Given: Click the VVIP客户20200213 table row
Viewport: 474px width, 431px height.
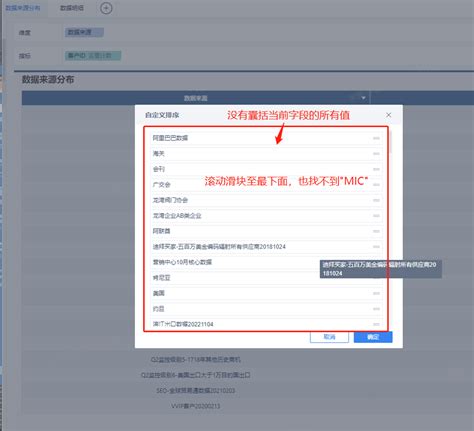Looking at the screenshot, I should pos(196,406).
